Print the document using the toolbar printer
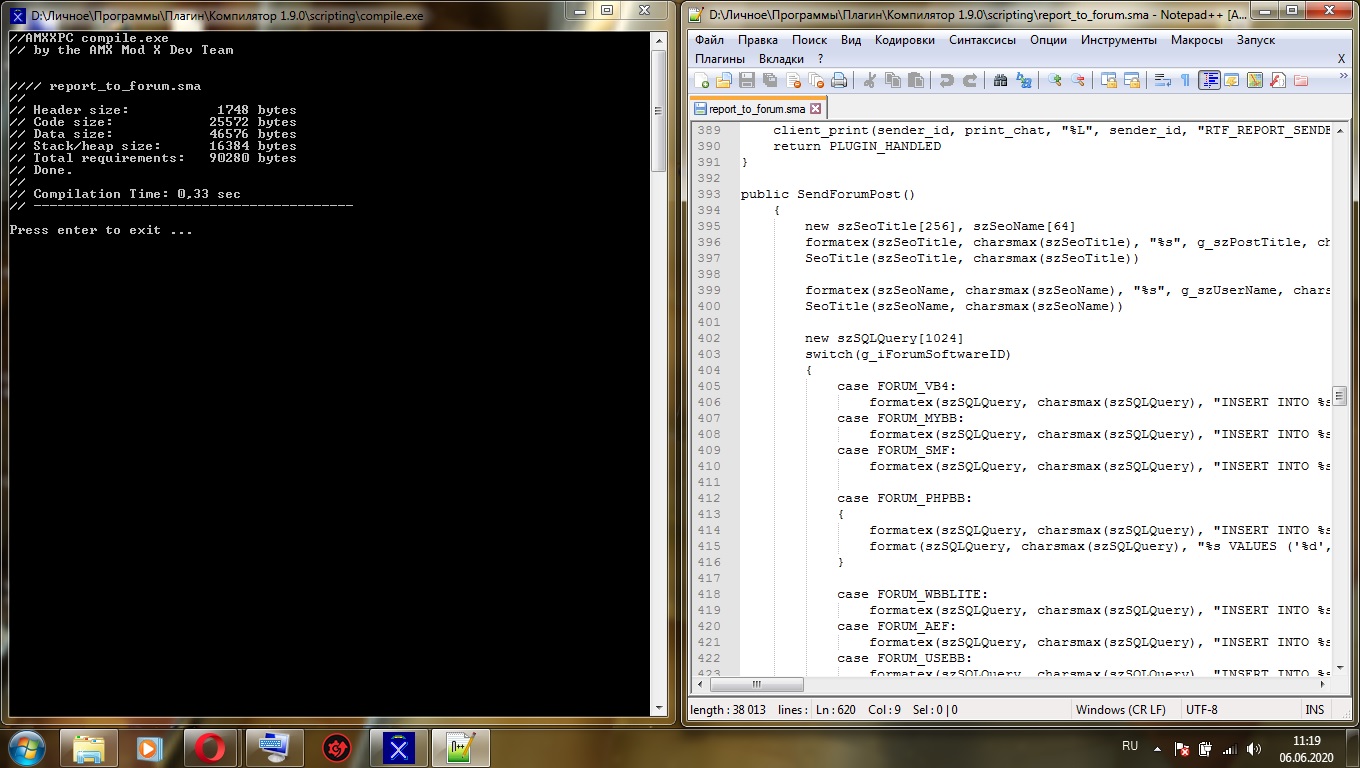The height and width of the screenshot is (768, 1360). tap(839, 81)
